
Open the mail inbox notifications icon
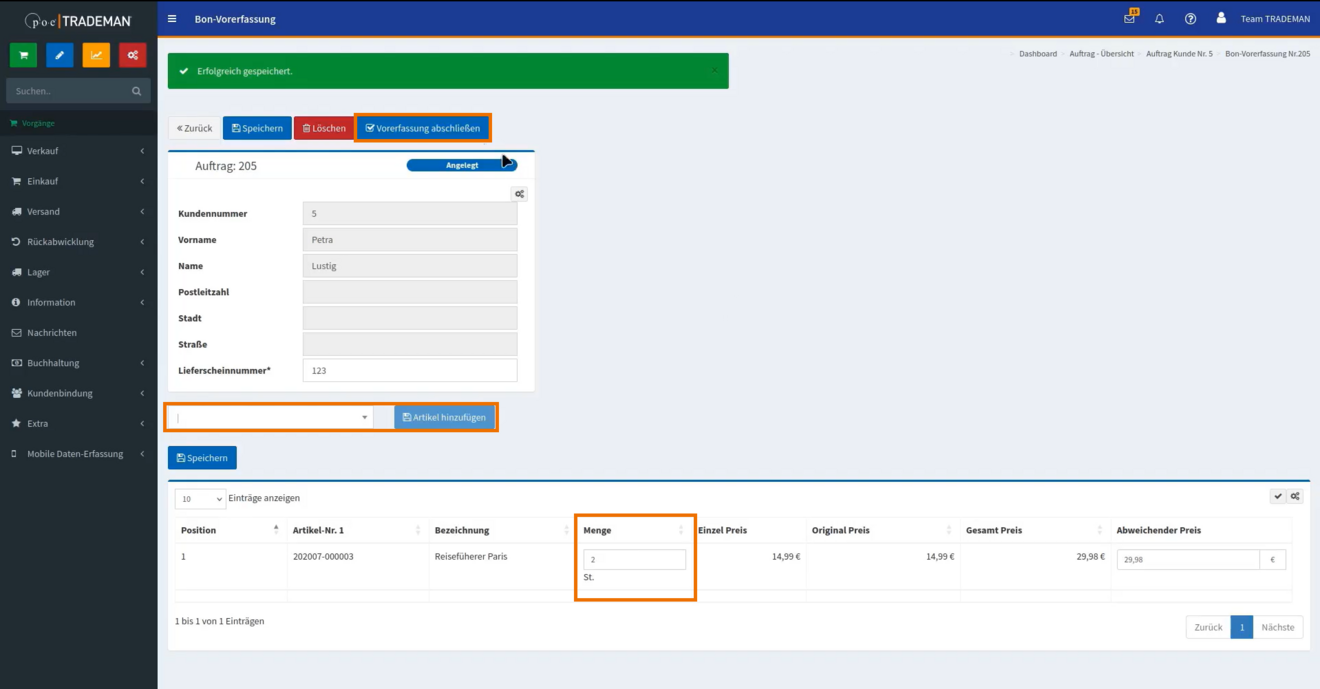1130,19
